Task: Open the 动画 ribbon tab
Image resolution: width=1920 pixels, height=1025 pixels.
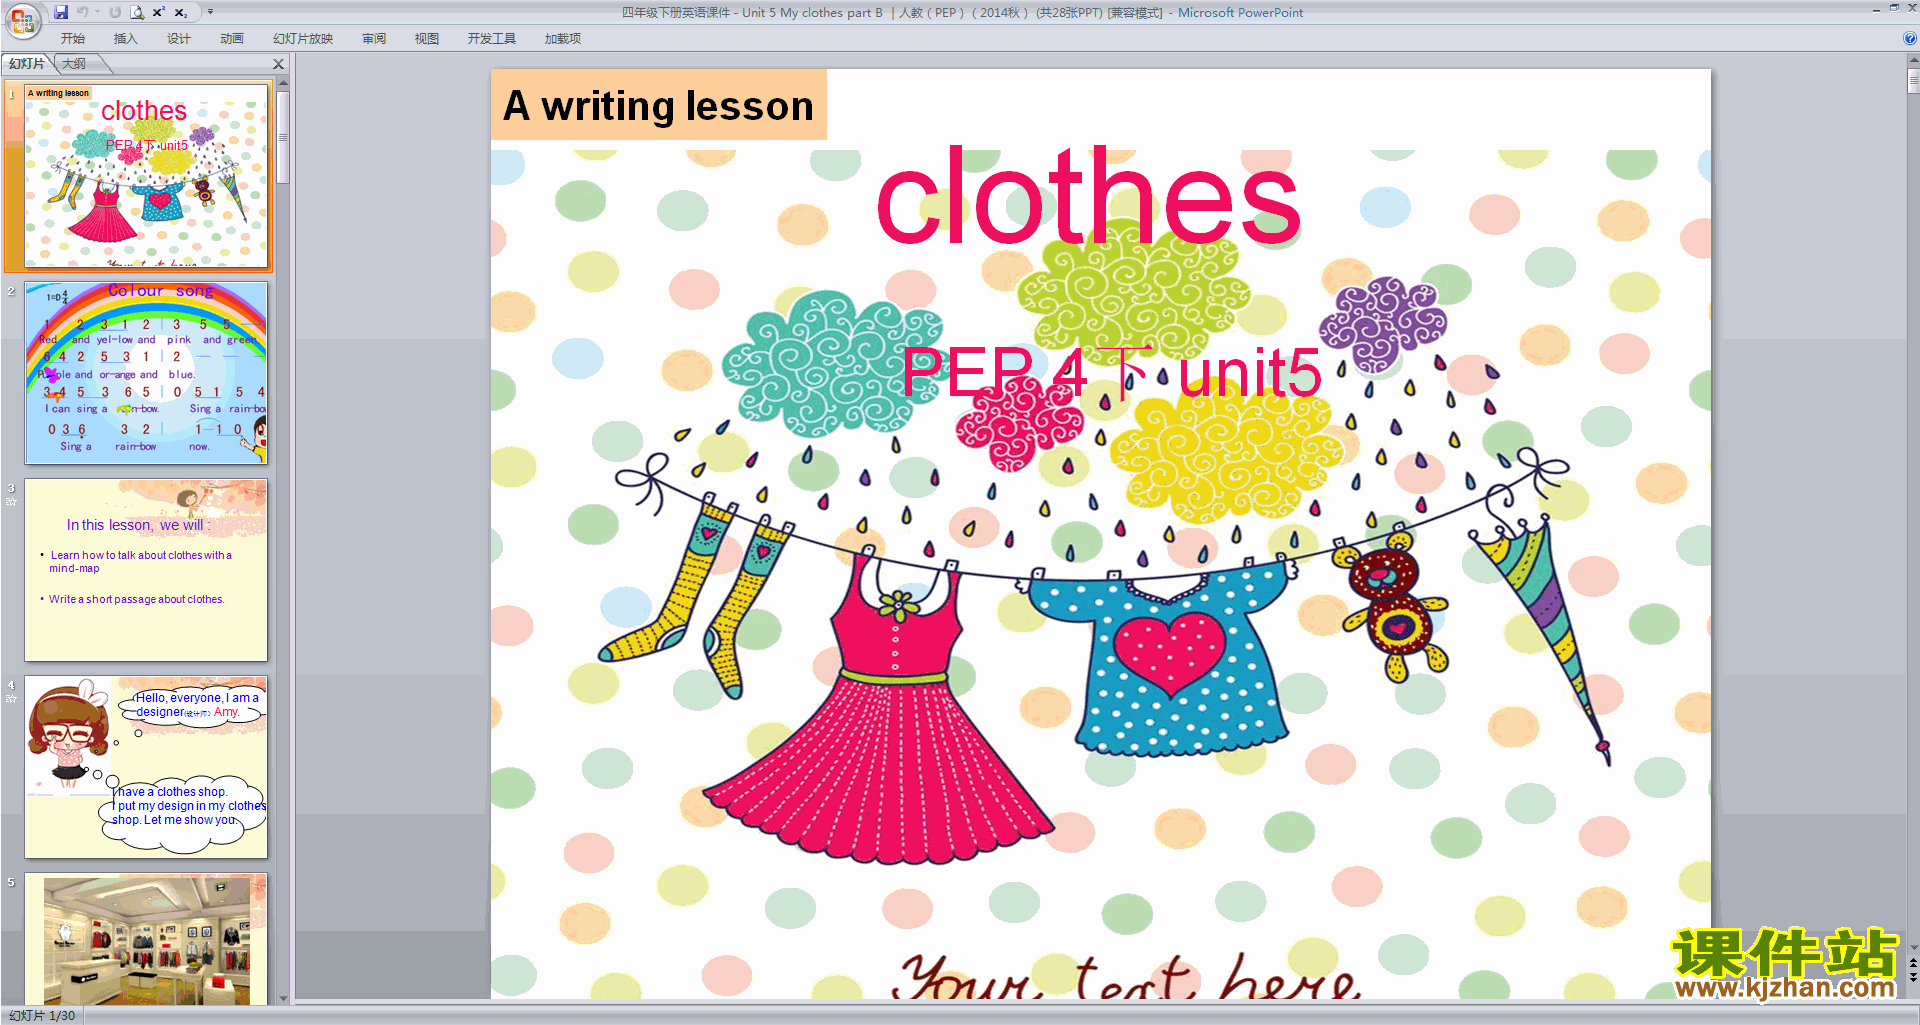Action: [232, 38]
